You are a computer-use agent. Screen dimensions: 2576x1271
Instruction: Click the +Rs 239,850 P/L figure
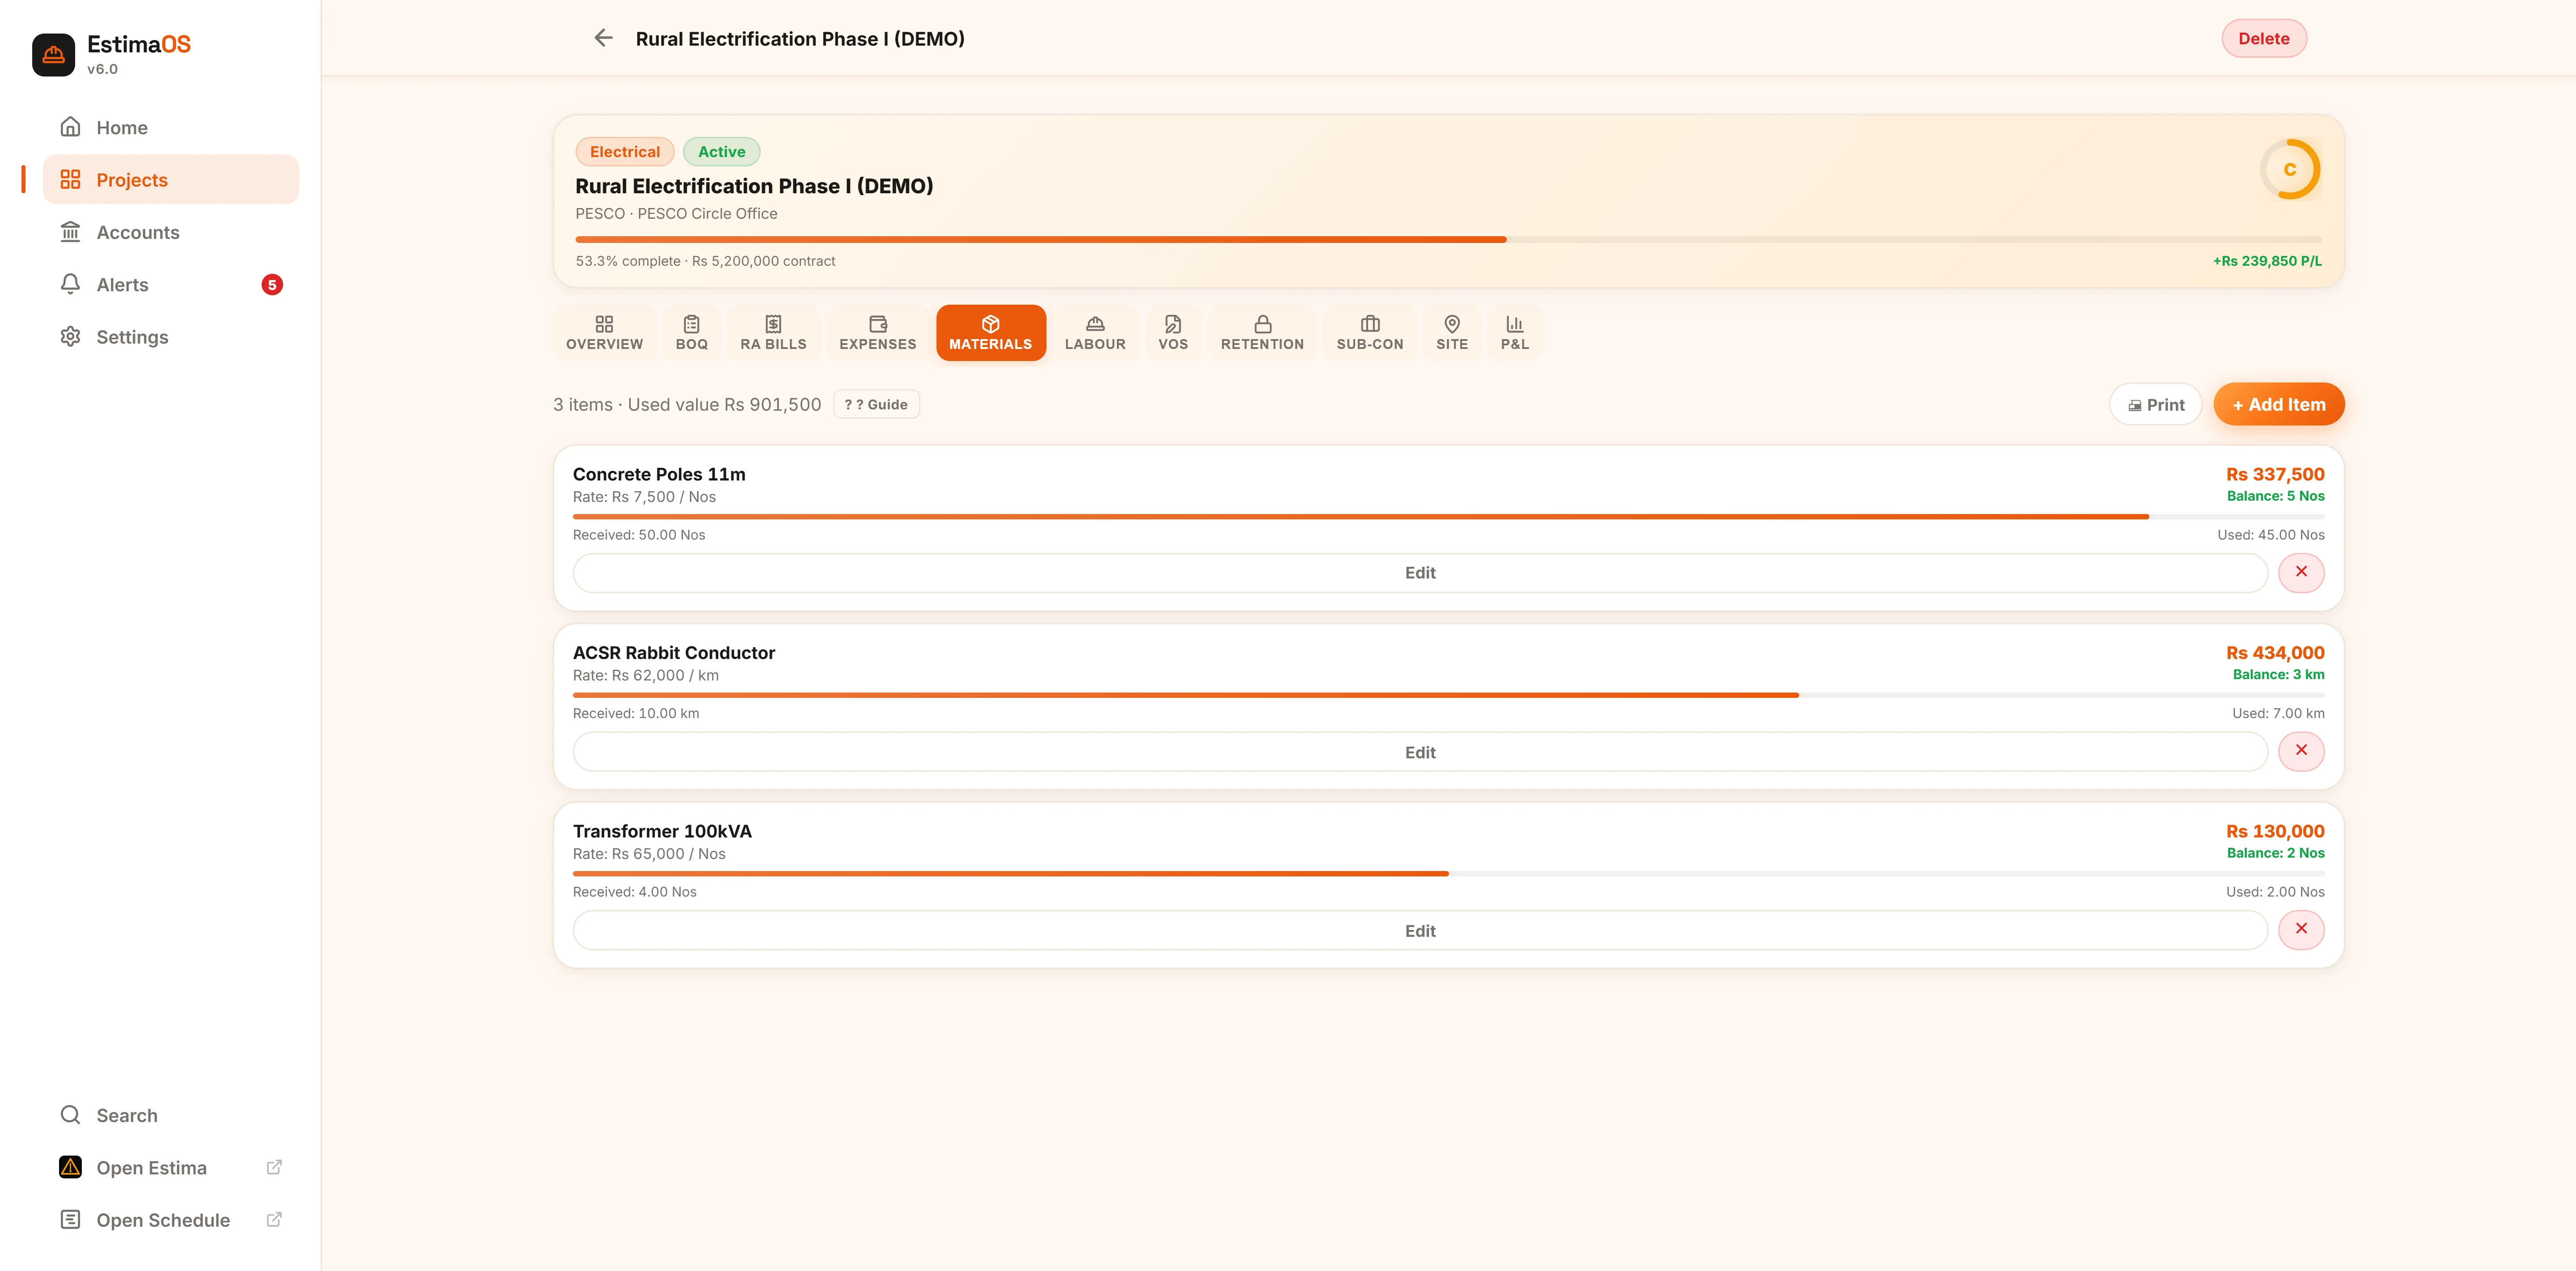2267,261
